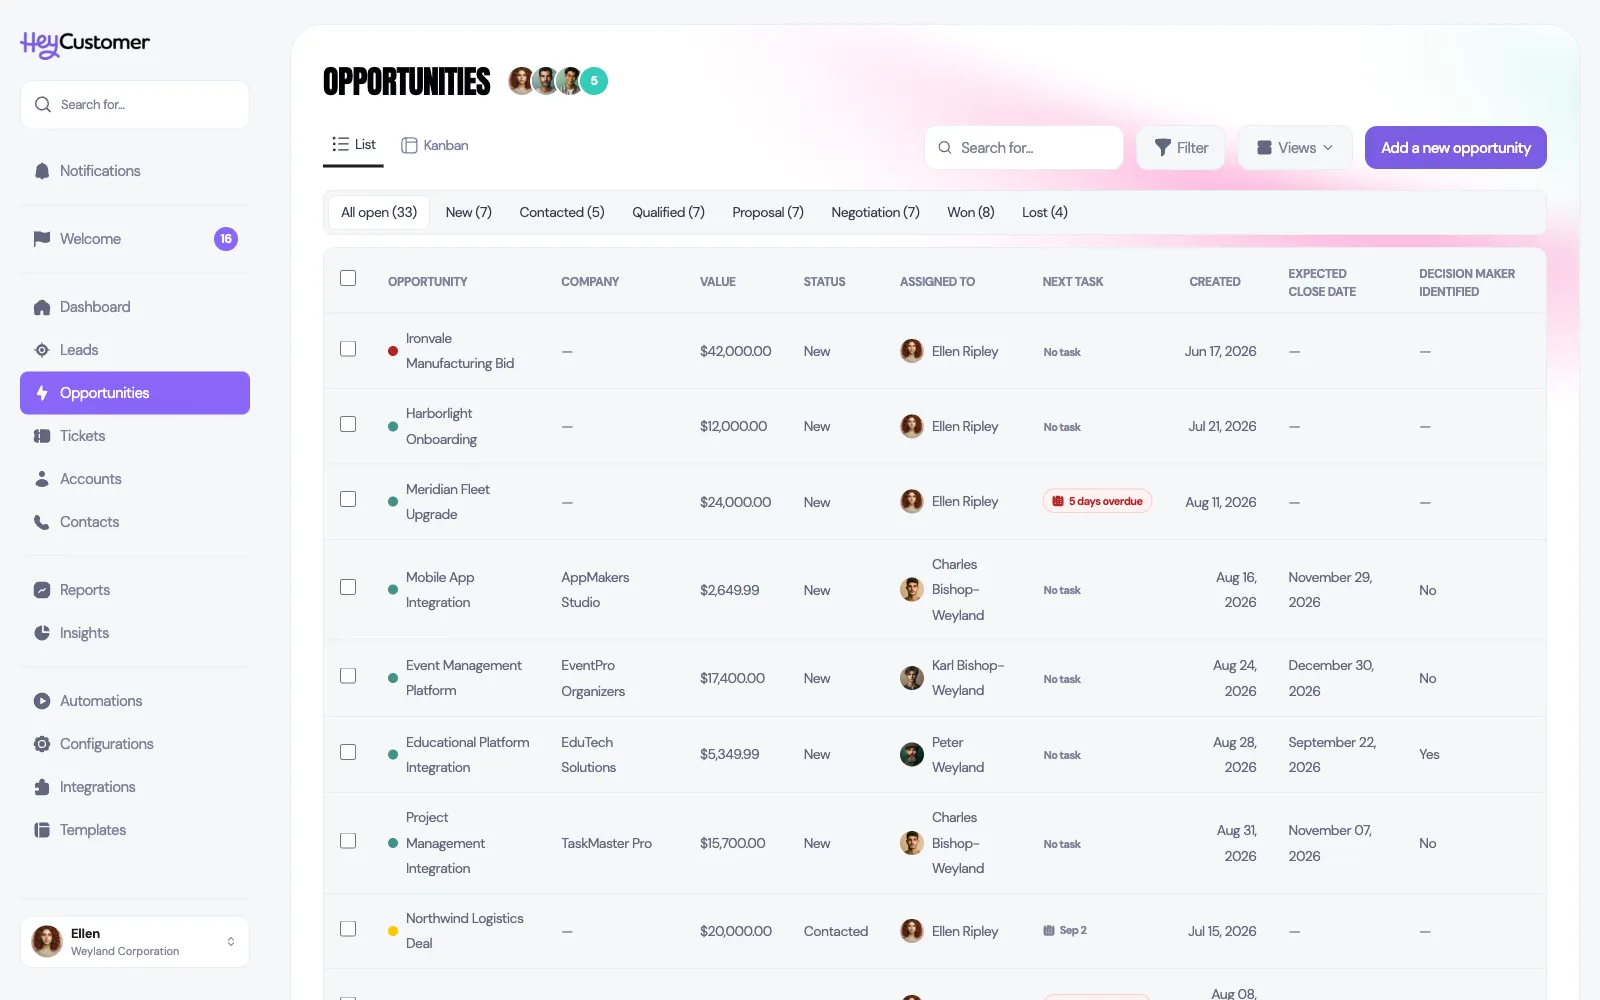Click the funnel icon on Filter

point(1163,148)
